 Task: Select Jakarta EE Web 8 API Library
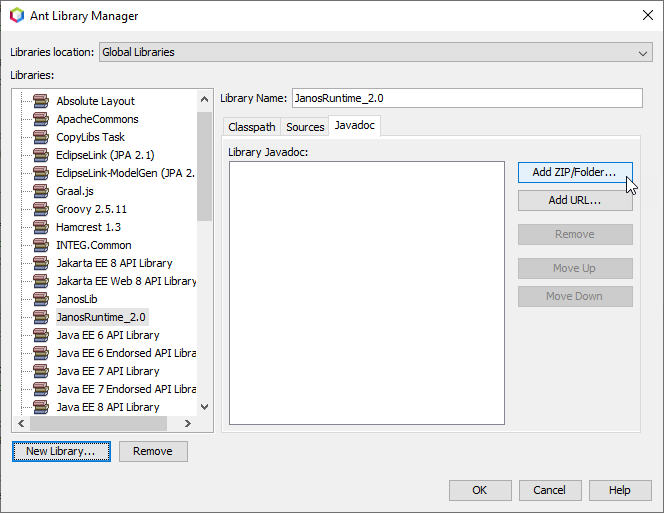tap(126, 281)
